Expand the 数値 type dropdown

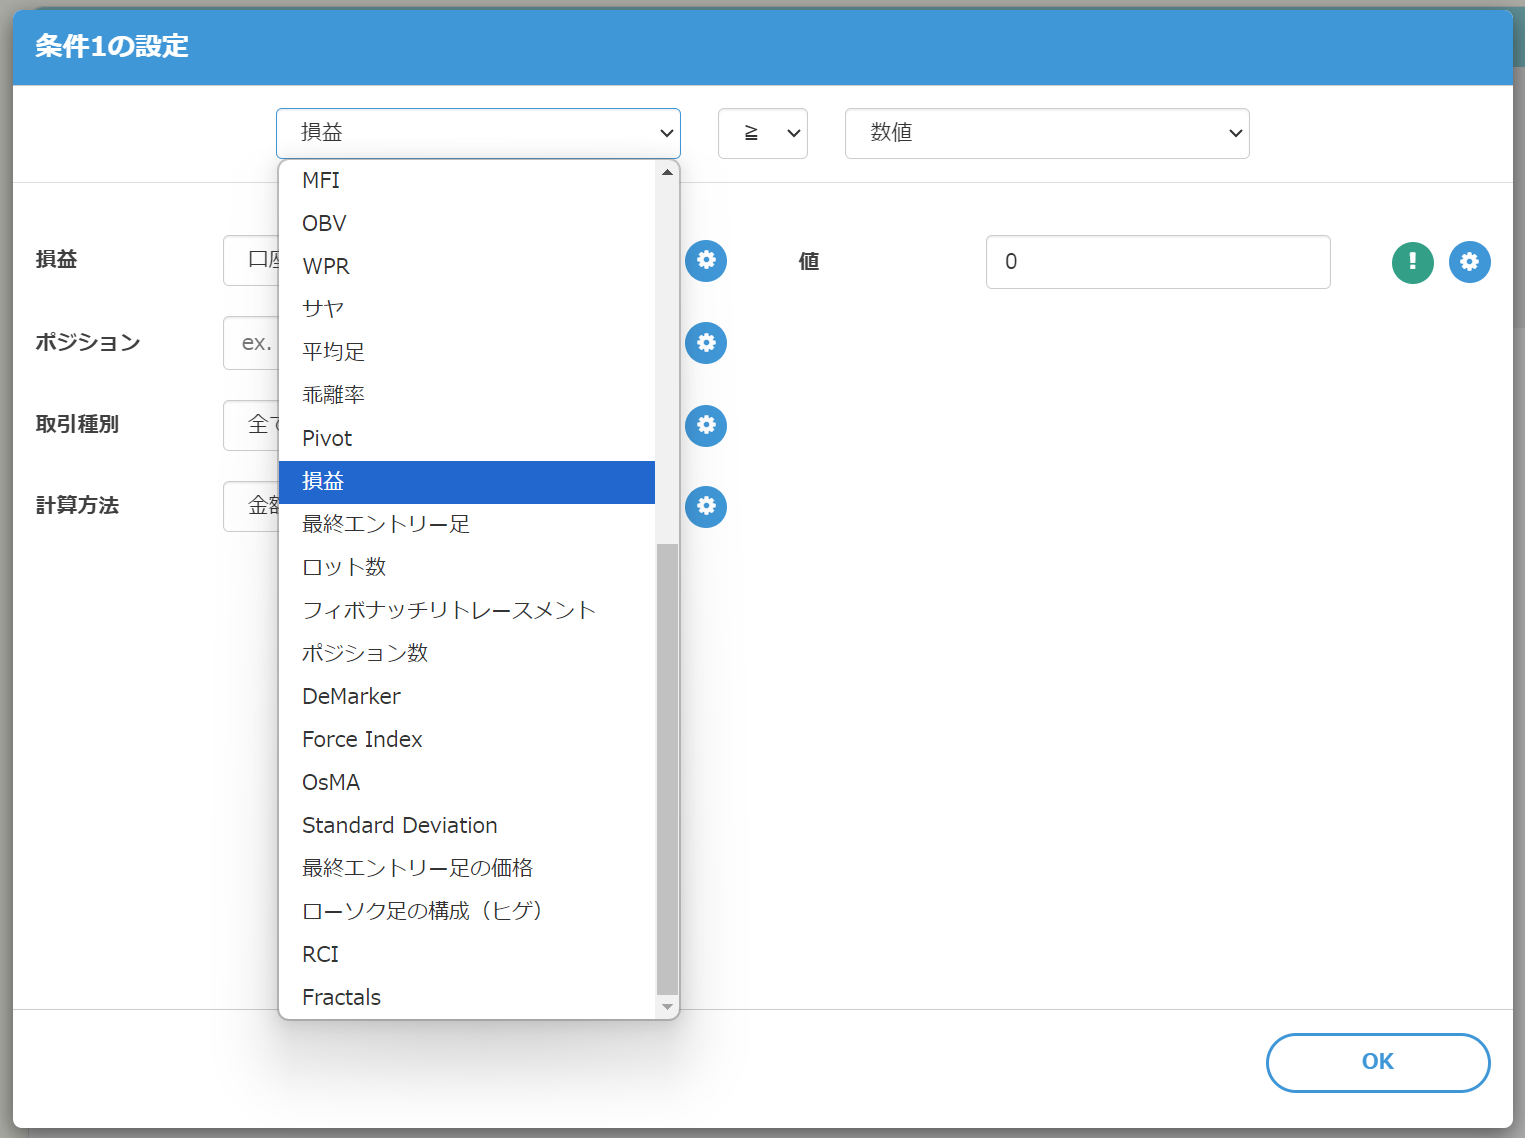click(1046, 133)
